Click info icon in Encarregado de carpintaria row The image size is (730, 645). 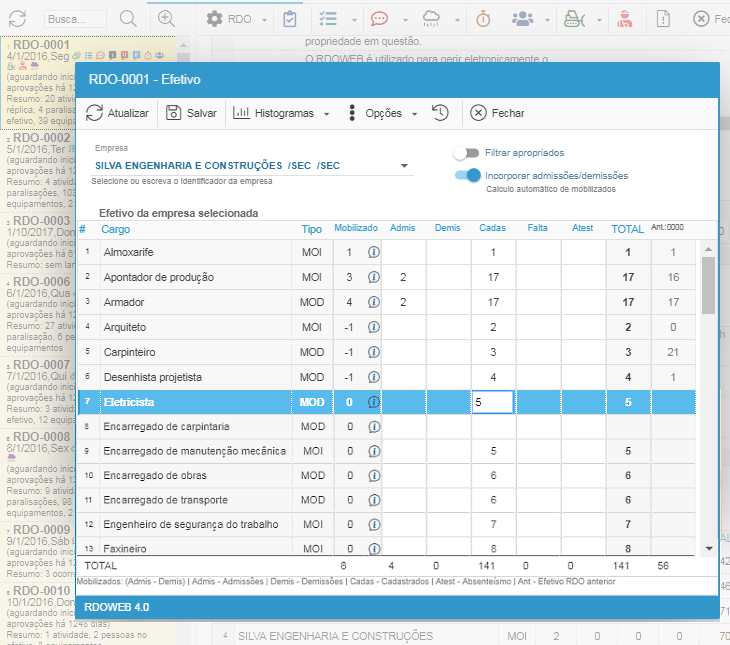click(374, 427)
